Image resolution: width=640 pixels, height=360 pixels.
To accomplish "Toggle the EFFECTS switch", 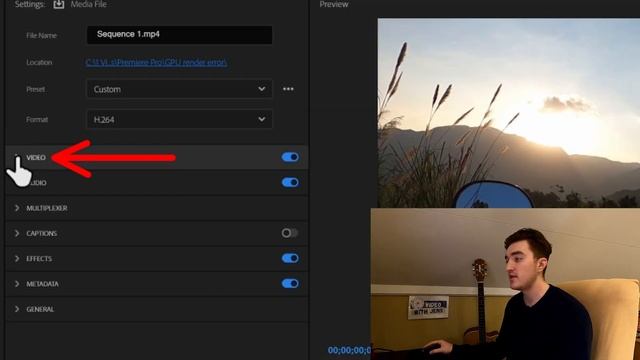I will 290,258.
